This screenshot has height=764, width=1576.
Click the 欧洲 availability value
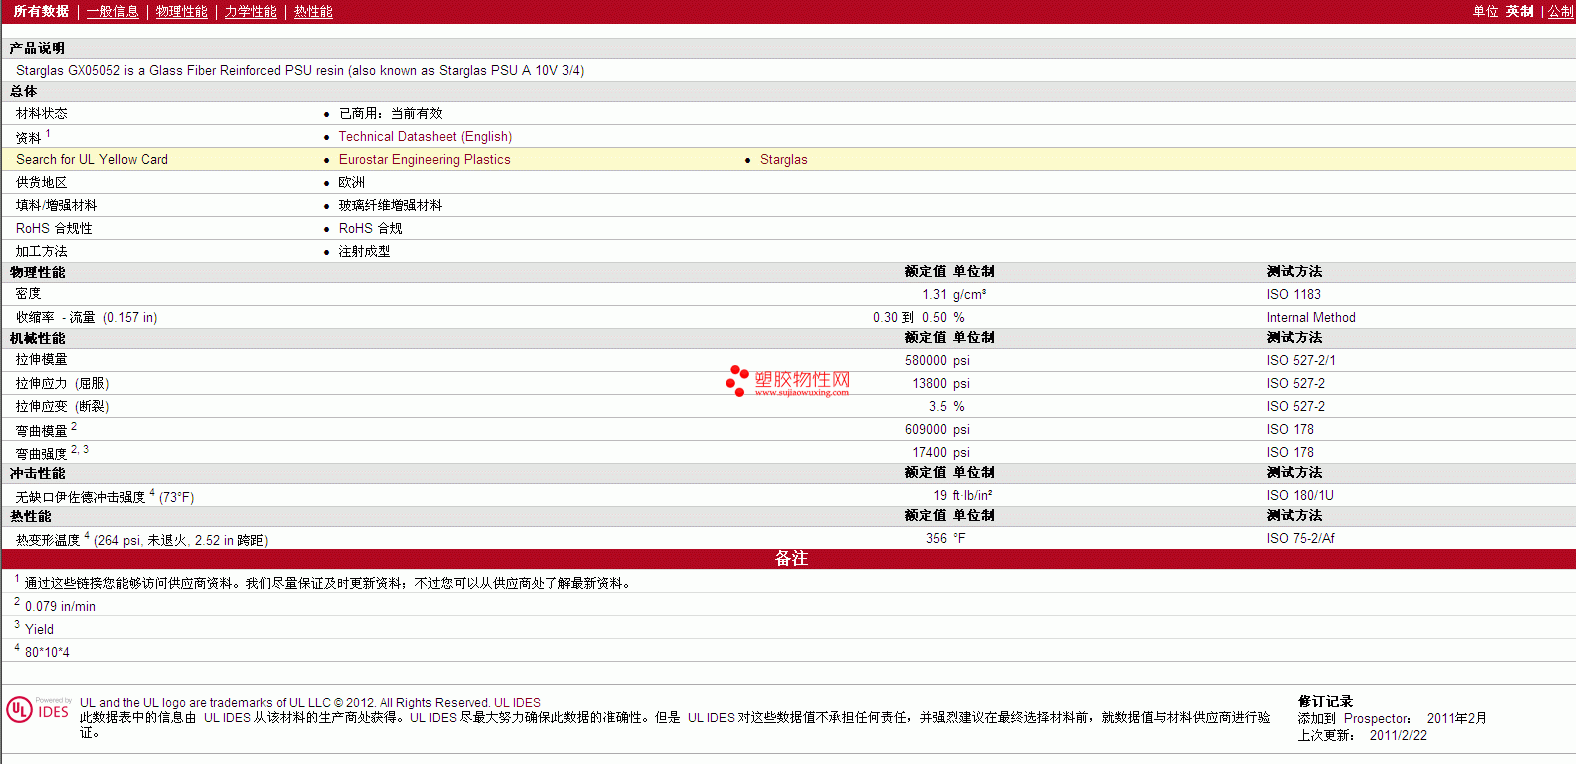coord(351,183)
